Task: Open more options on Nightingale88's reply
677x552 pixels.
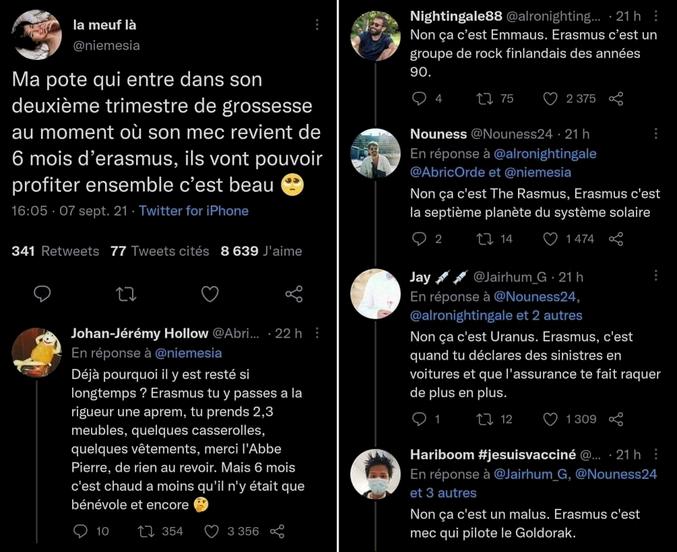Action: [655, 18]
